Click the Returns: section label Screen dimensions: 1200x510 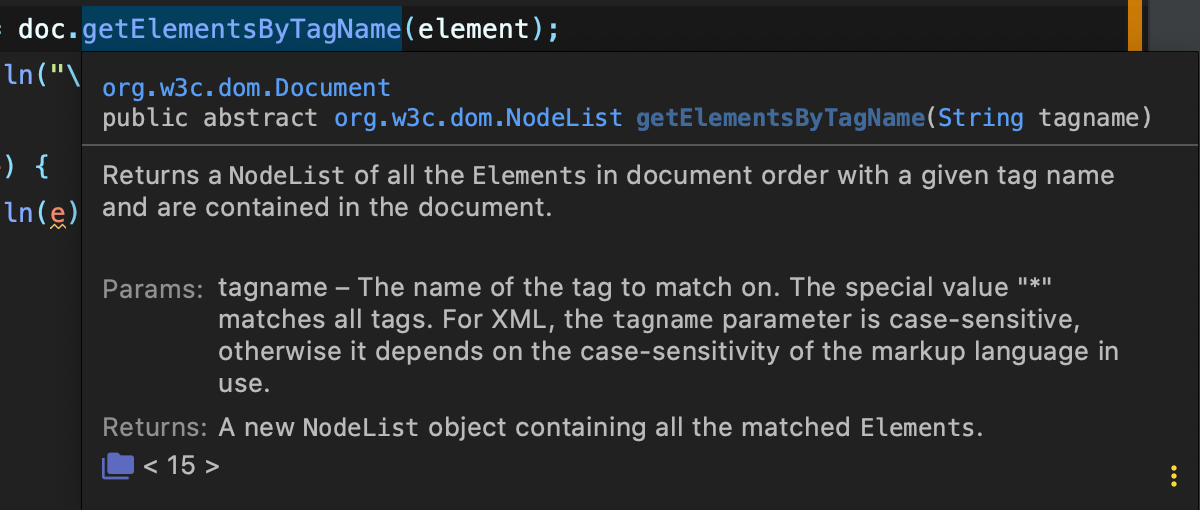coord(156,429)
